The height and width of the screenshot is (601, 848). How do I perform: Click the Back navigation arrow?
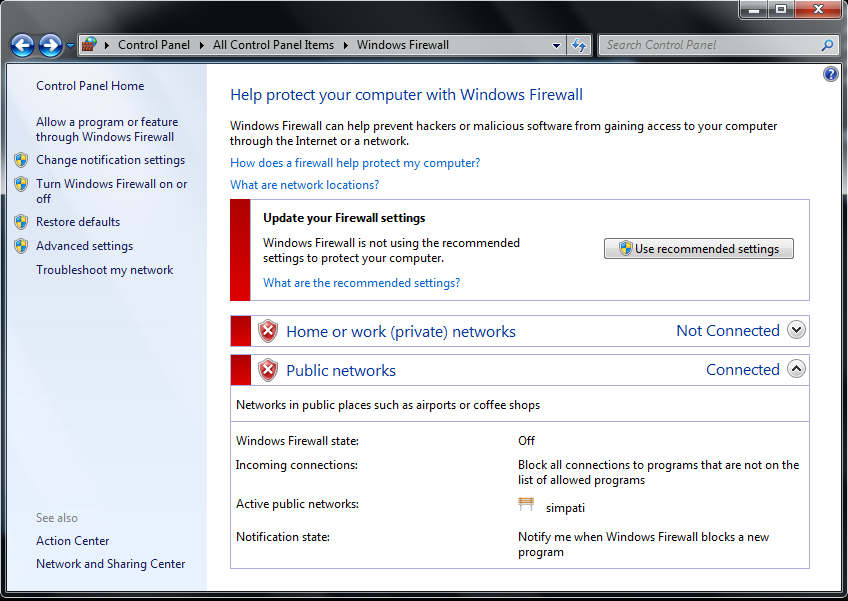[22, 45]
